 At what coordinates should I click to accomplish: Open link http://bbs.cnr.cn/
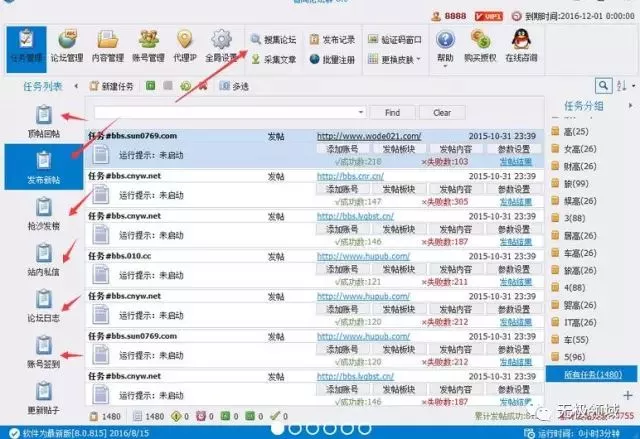(x=350, y=176)
